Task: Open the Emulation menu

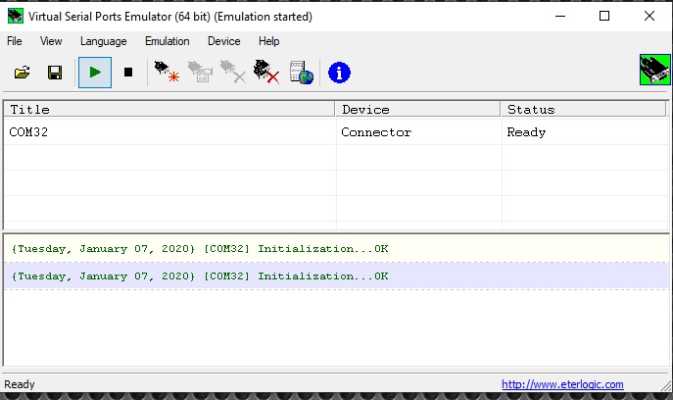Action: coord(167,41)
